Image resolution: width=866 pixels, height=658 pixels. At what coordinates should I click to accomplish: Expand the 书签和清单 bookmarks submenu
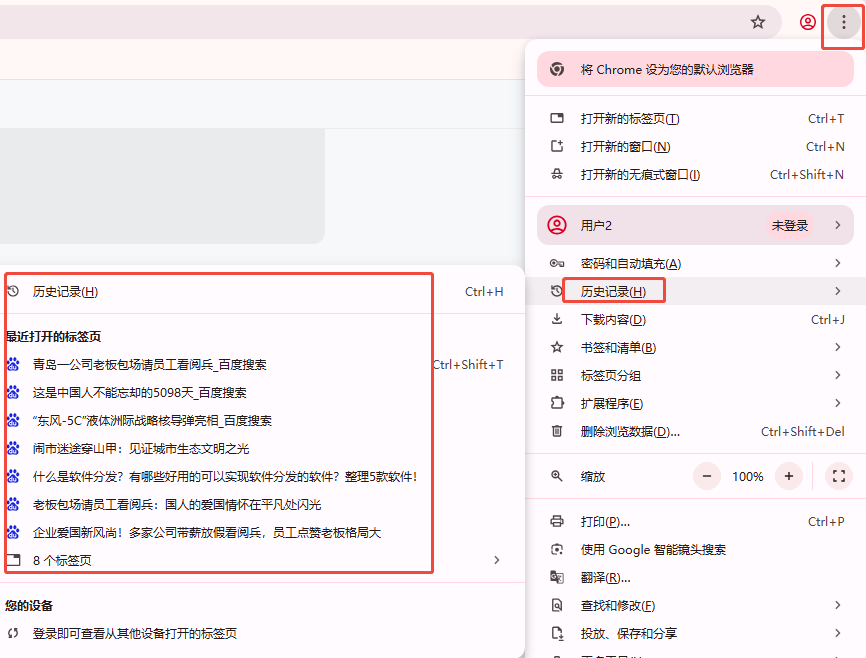[x=618, y=348]
